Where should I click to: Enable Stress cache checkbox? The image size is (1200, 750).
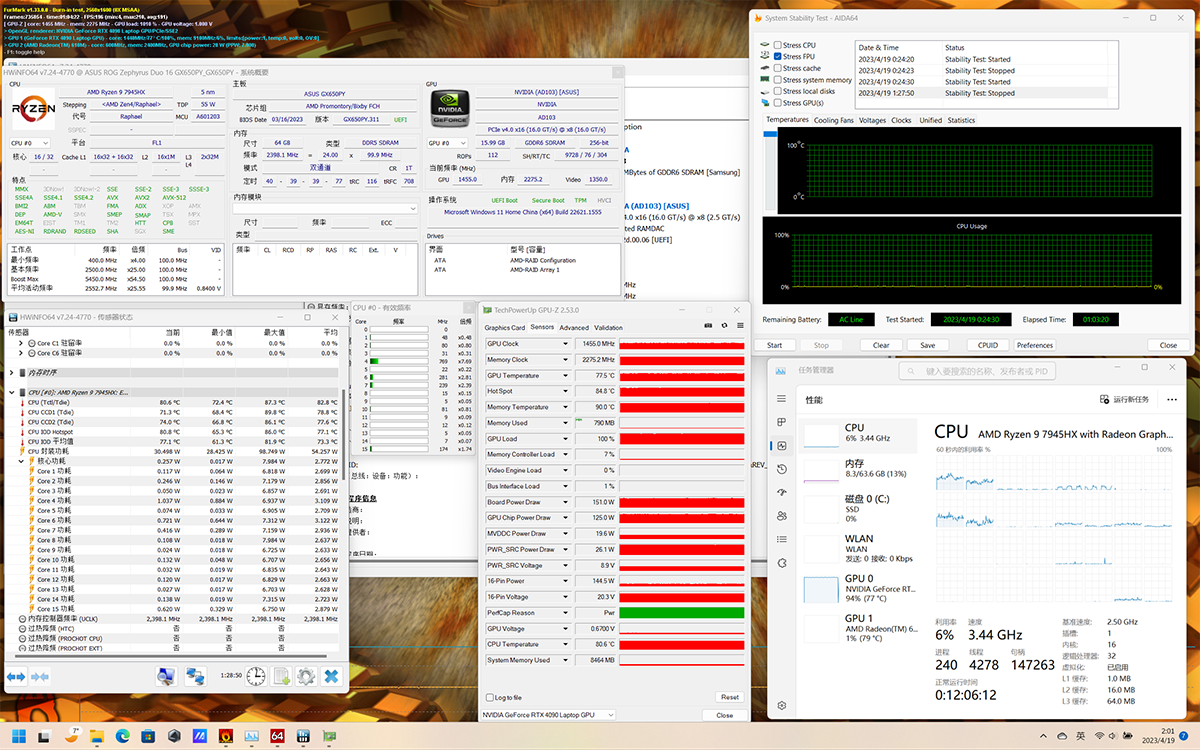click(x=779, y=68)
